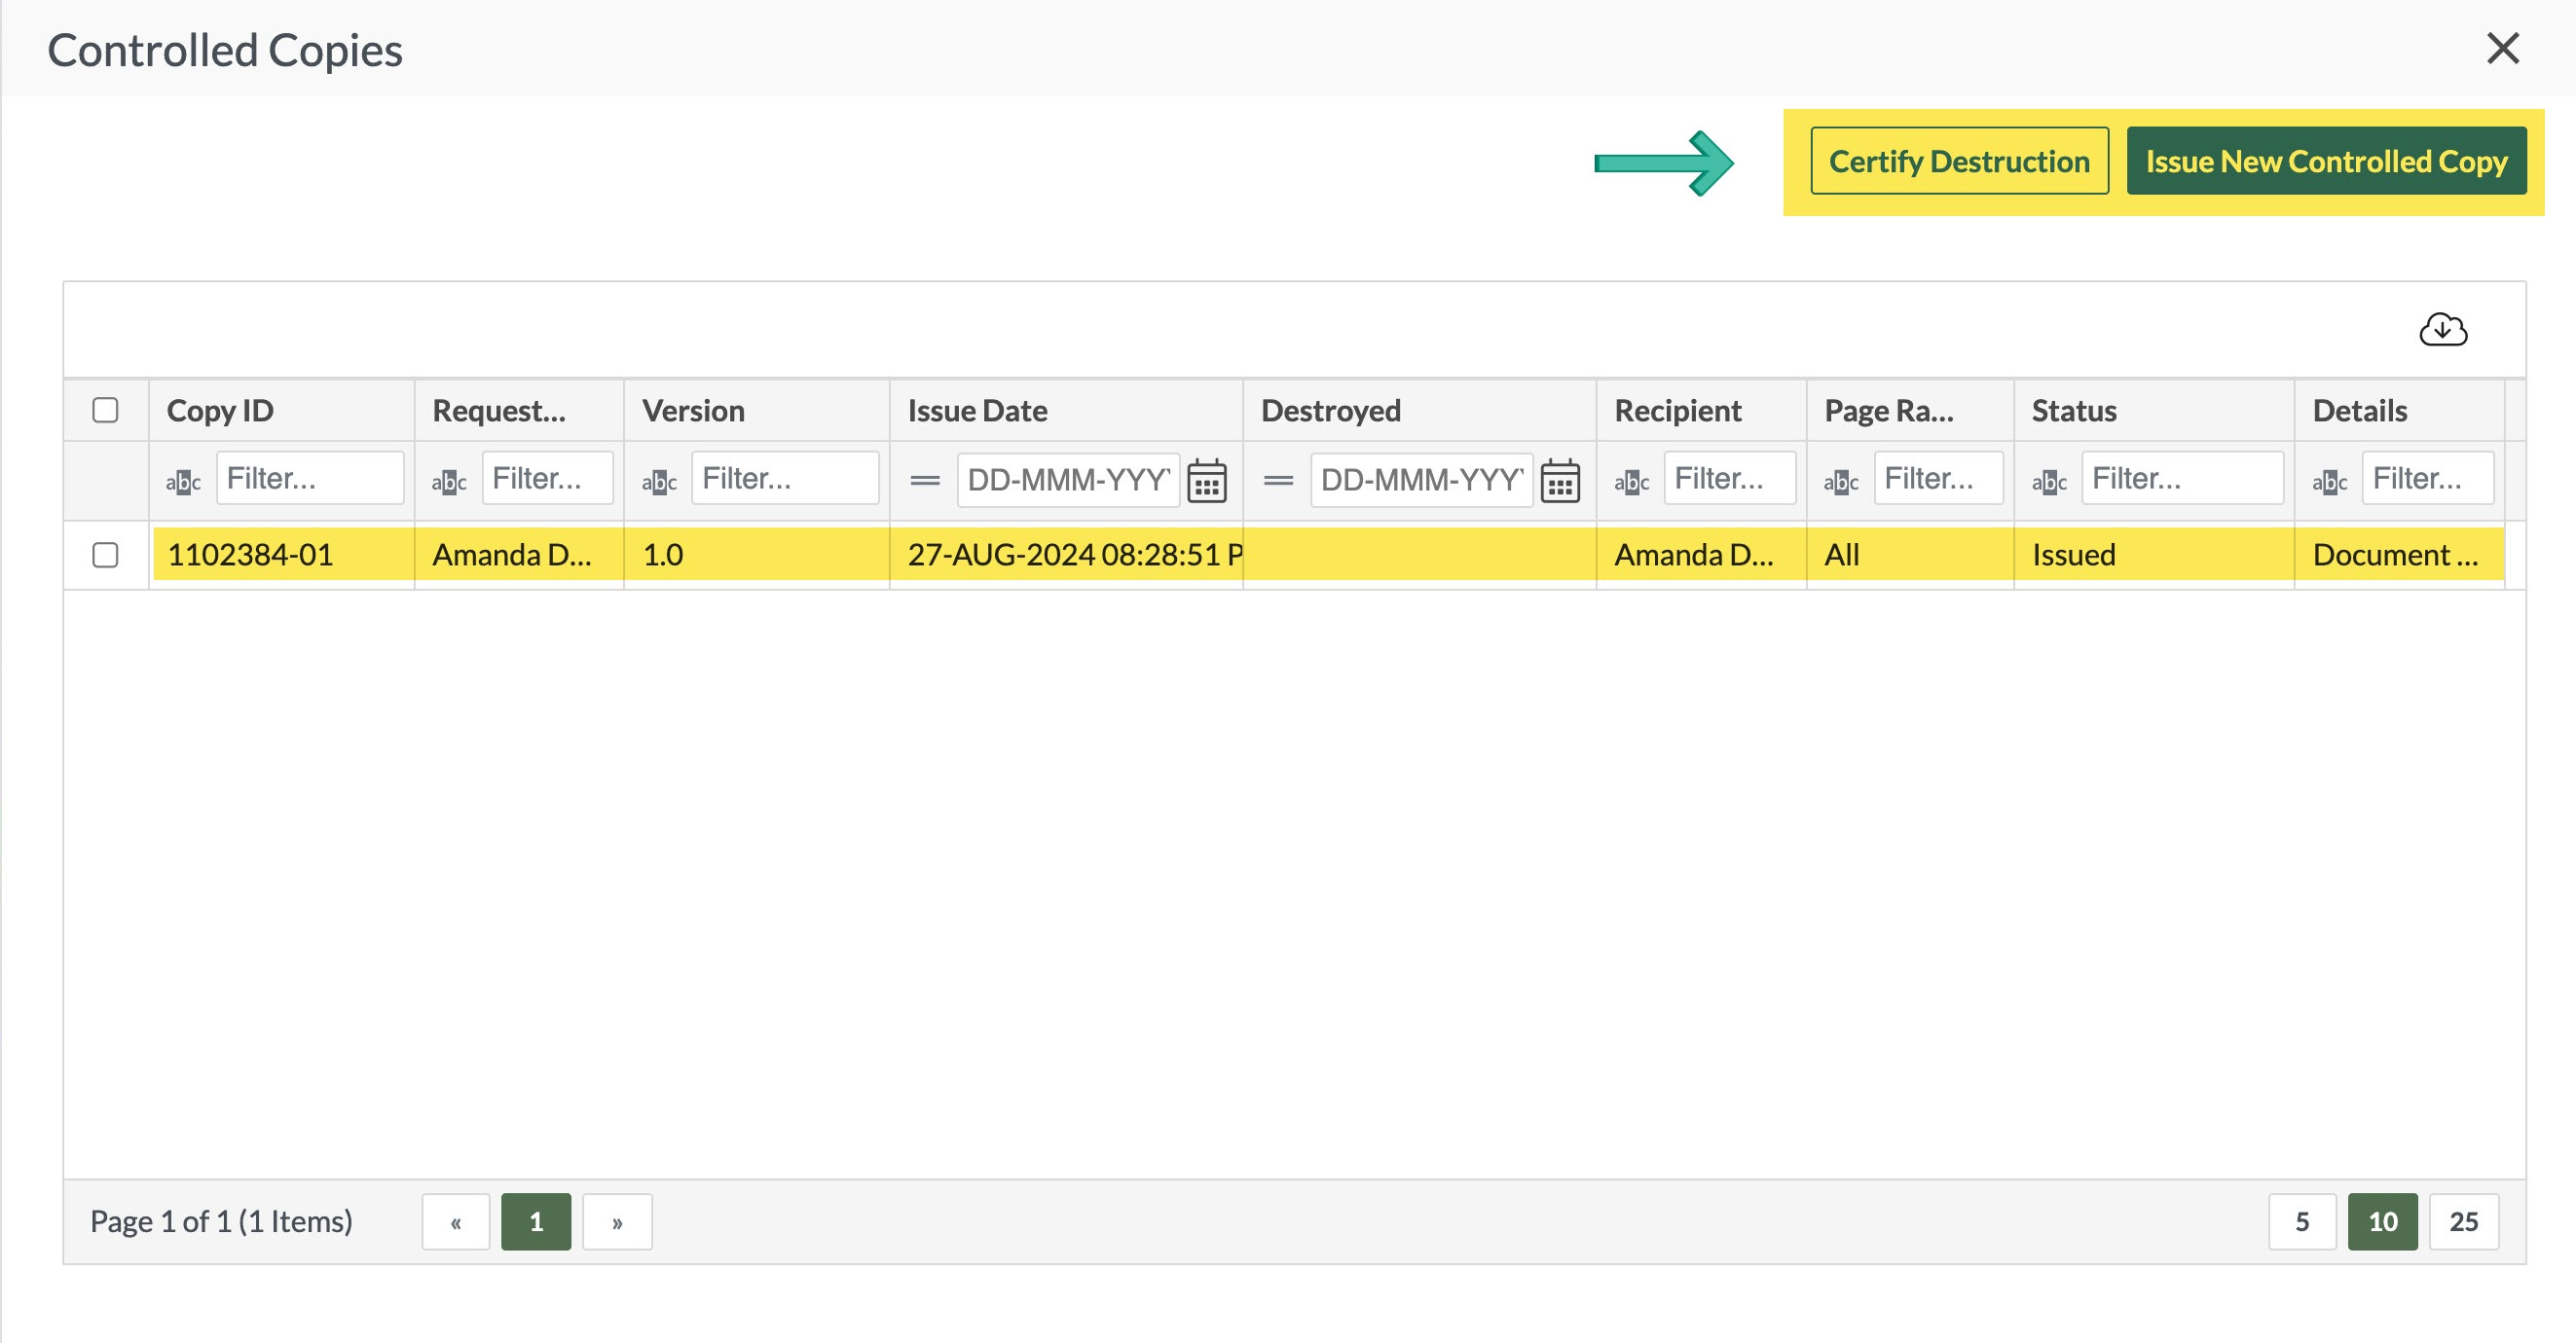Focus the Version filter field
Screen dimensions: 2576x1343
coord(785,479)
